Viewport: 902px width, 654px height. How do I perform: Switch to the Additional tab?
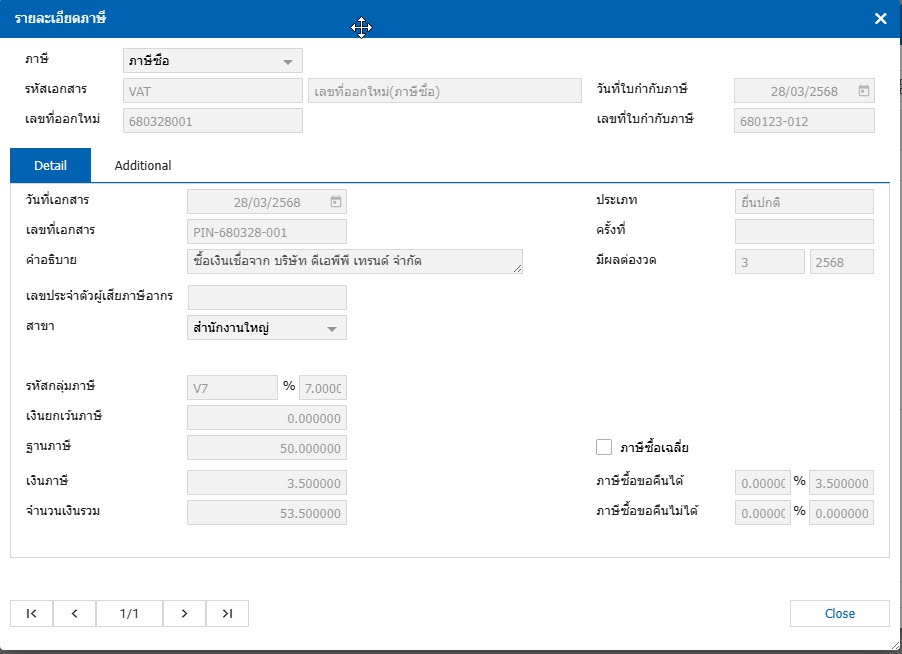pos(143,166)
